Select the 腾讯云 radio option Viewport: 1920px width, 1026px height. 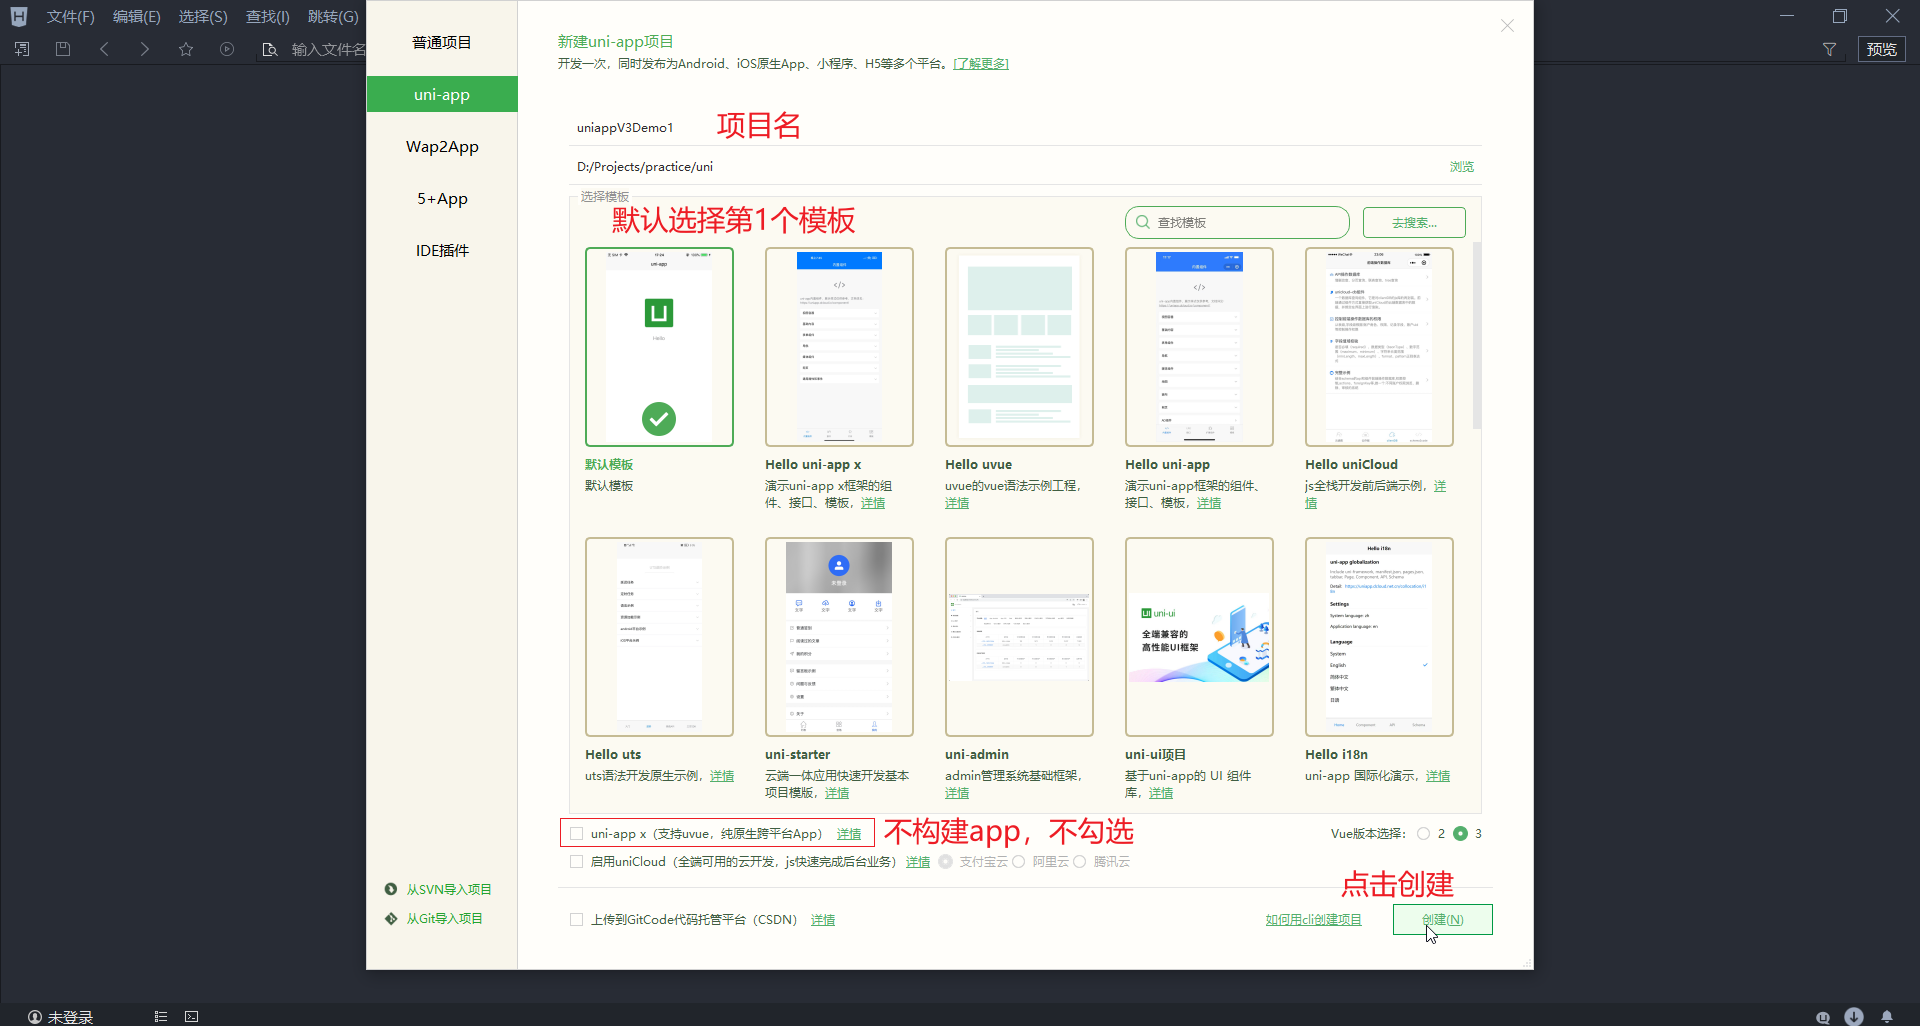pos(1079,861)
